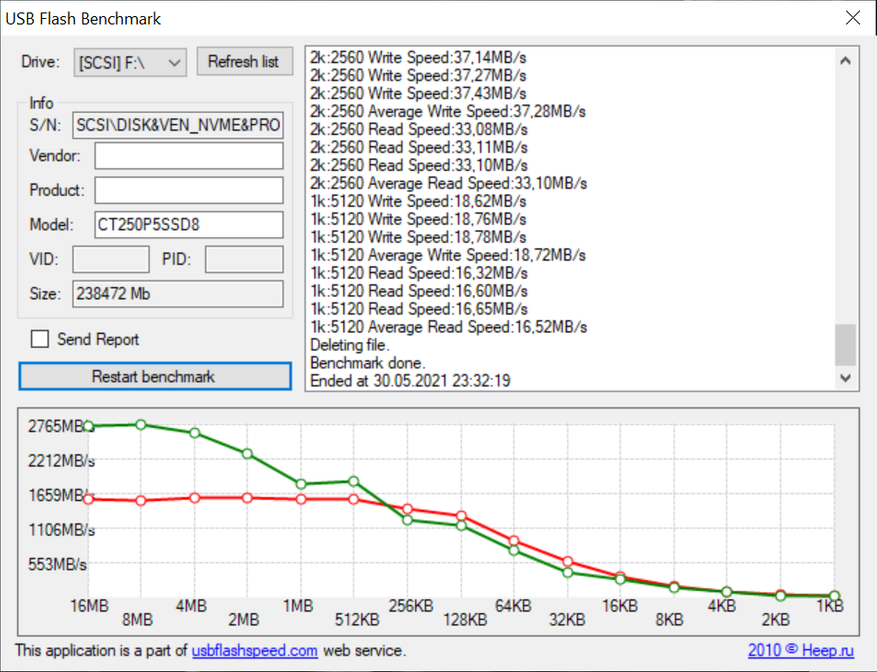Click the Size field showing 238472 Mb
This screenshot has height=672, width=877.
coord(179,294)
